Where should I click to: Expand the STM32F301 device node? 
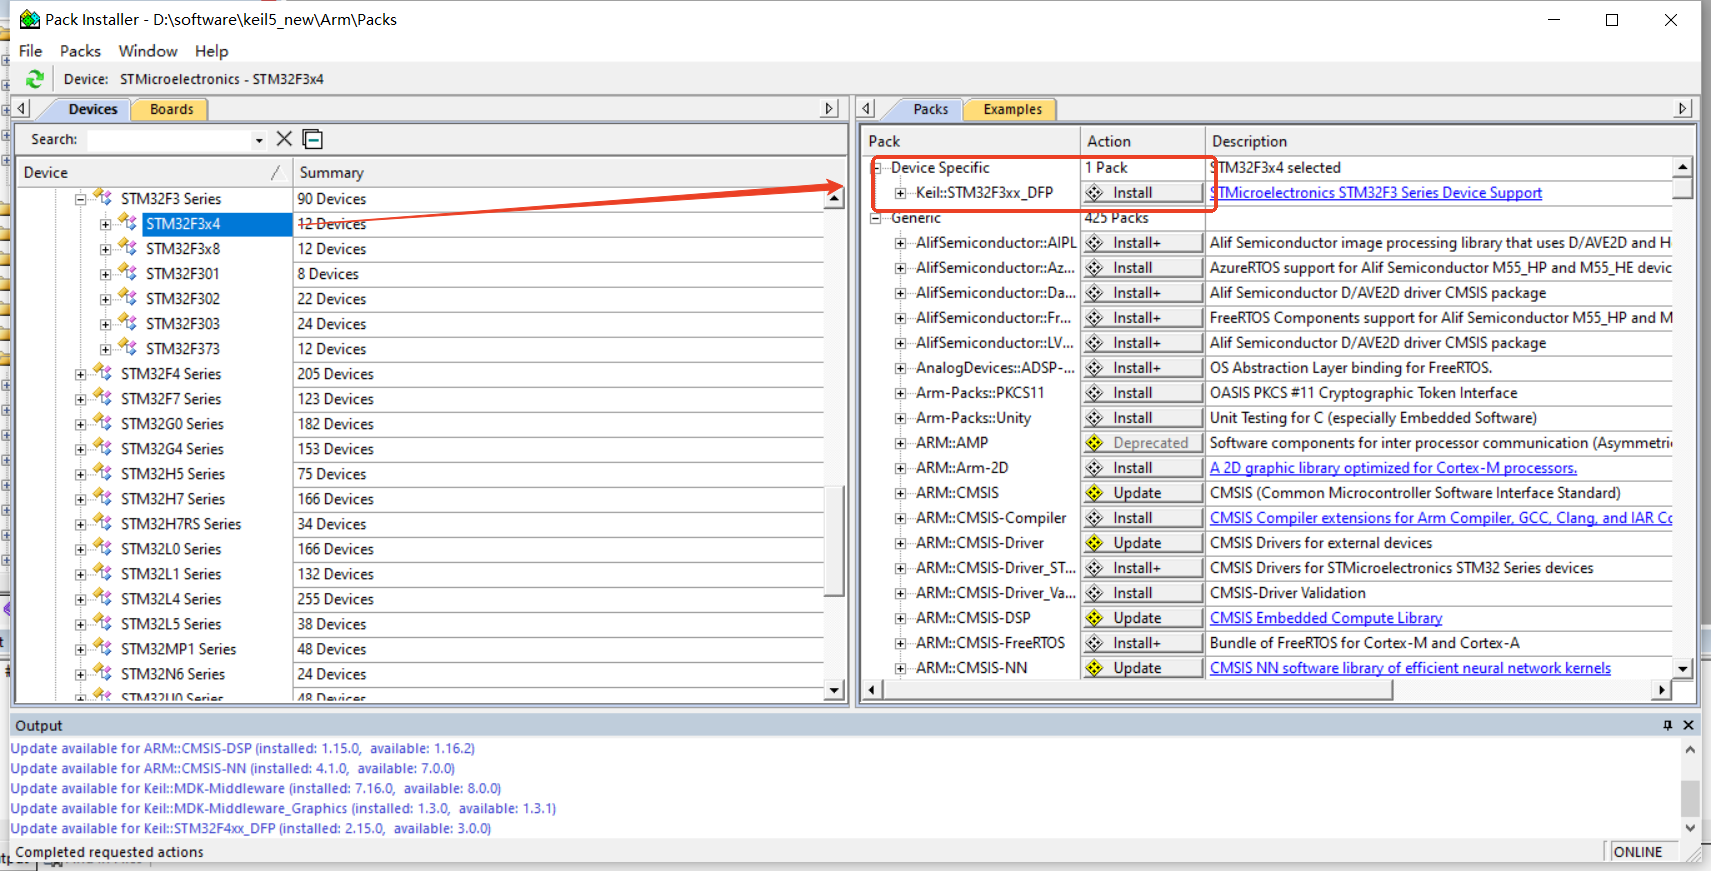click(x=105, y=274)
